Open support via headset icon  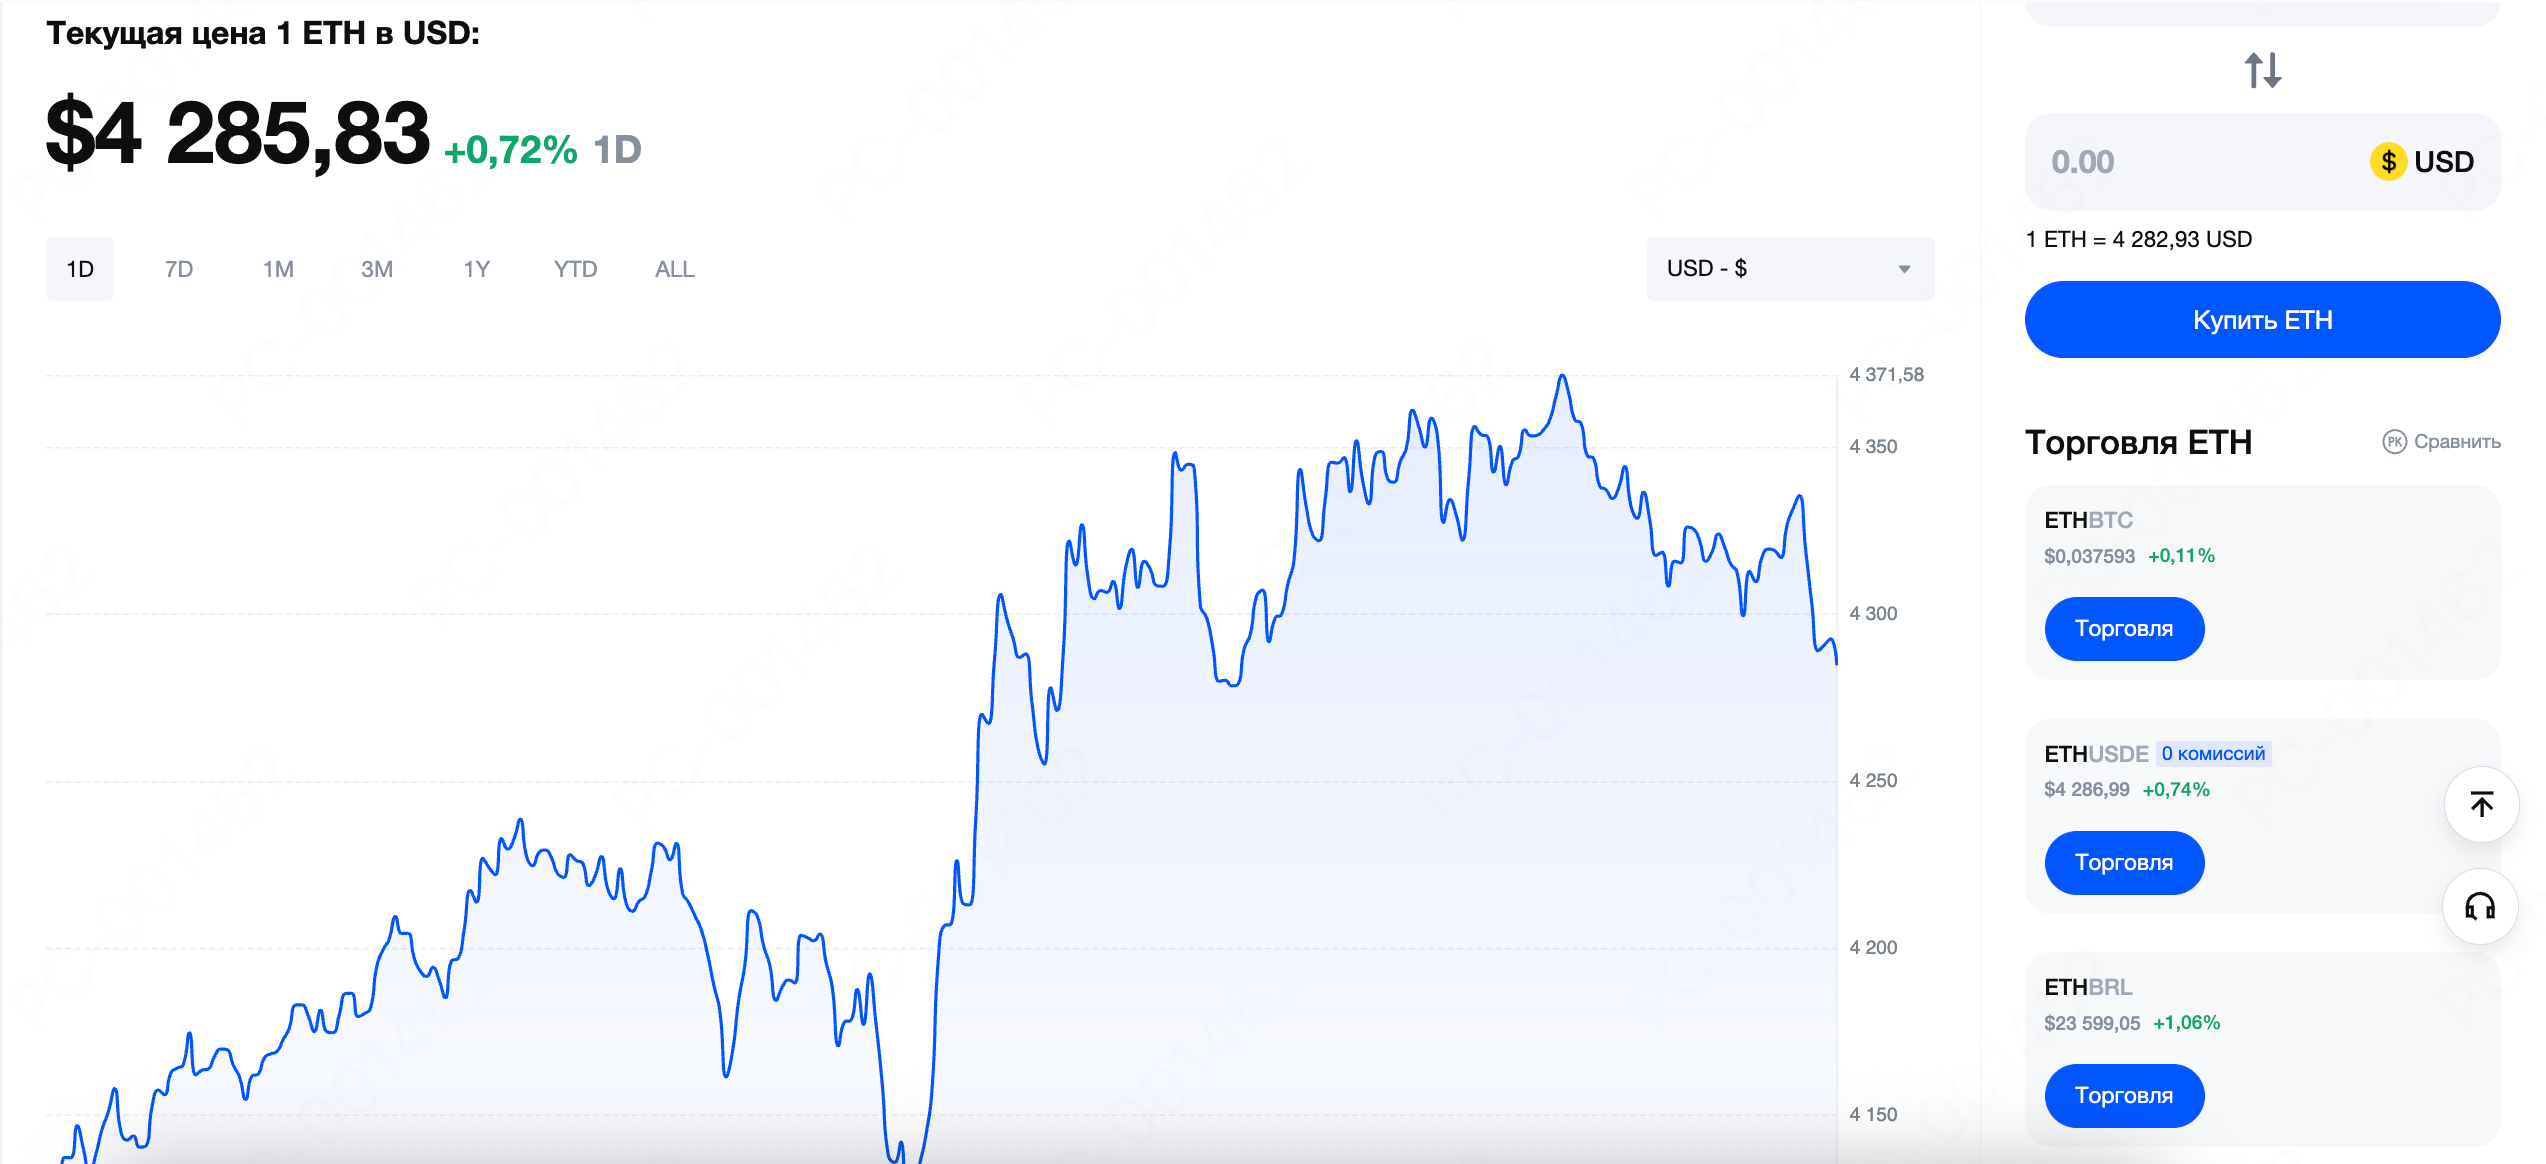click(x=2480, y=907)
